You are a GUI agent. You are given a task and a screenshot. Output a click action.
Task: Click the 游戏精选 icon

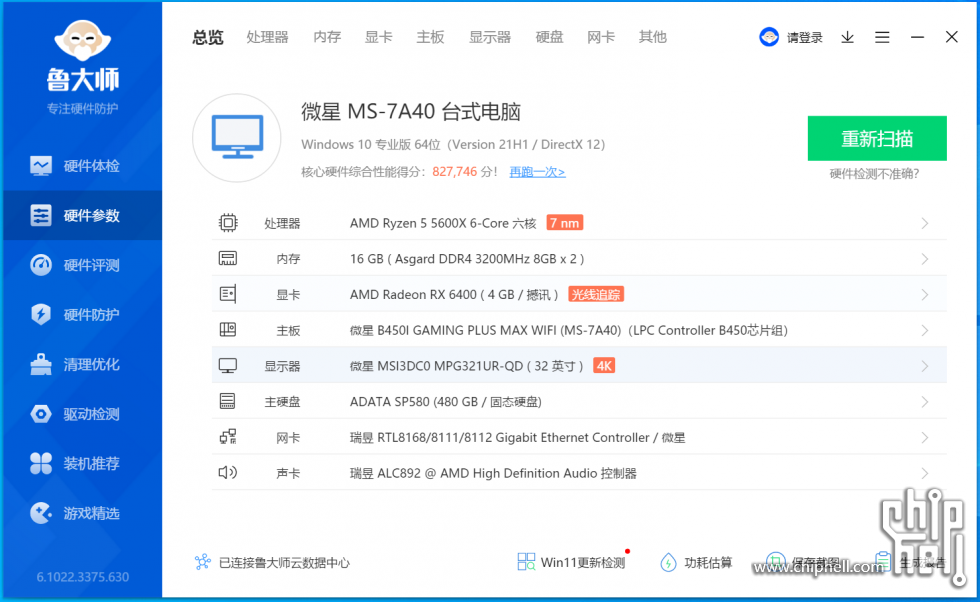(x=41, y=513)
